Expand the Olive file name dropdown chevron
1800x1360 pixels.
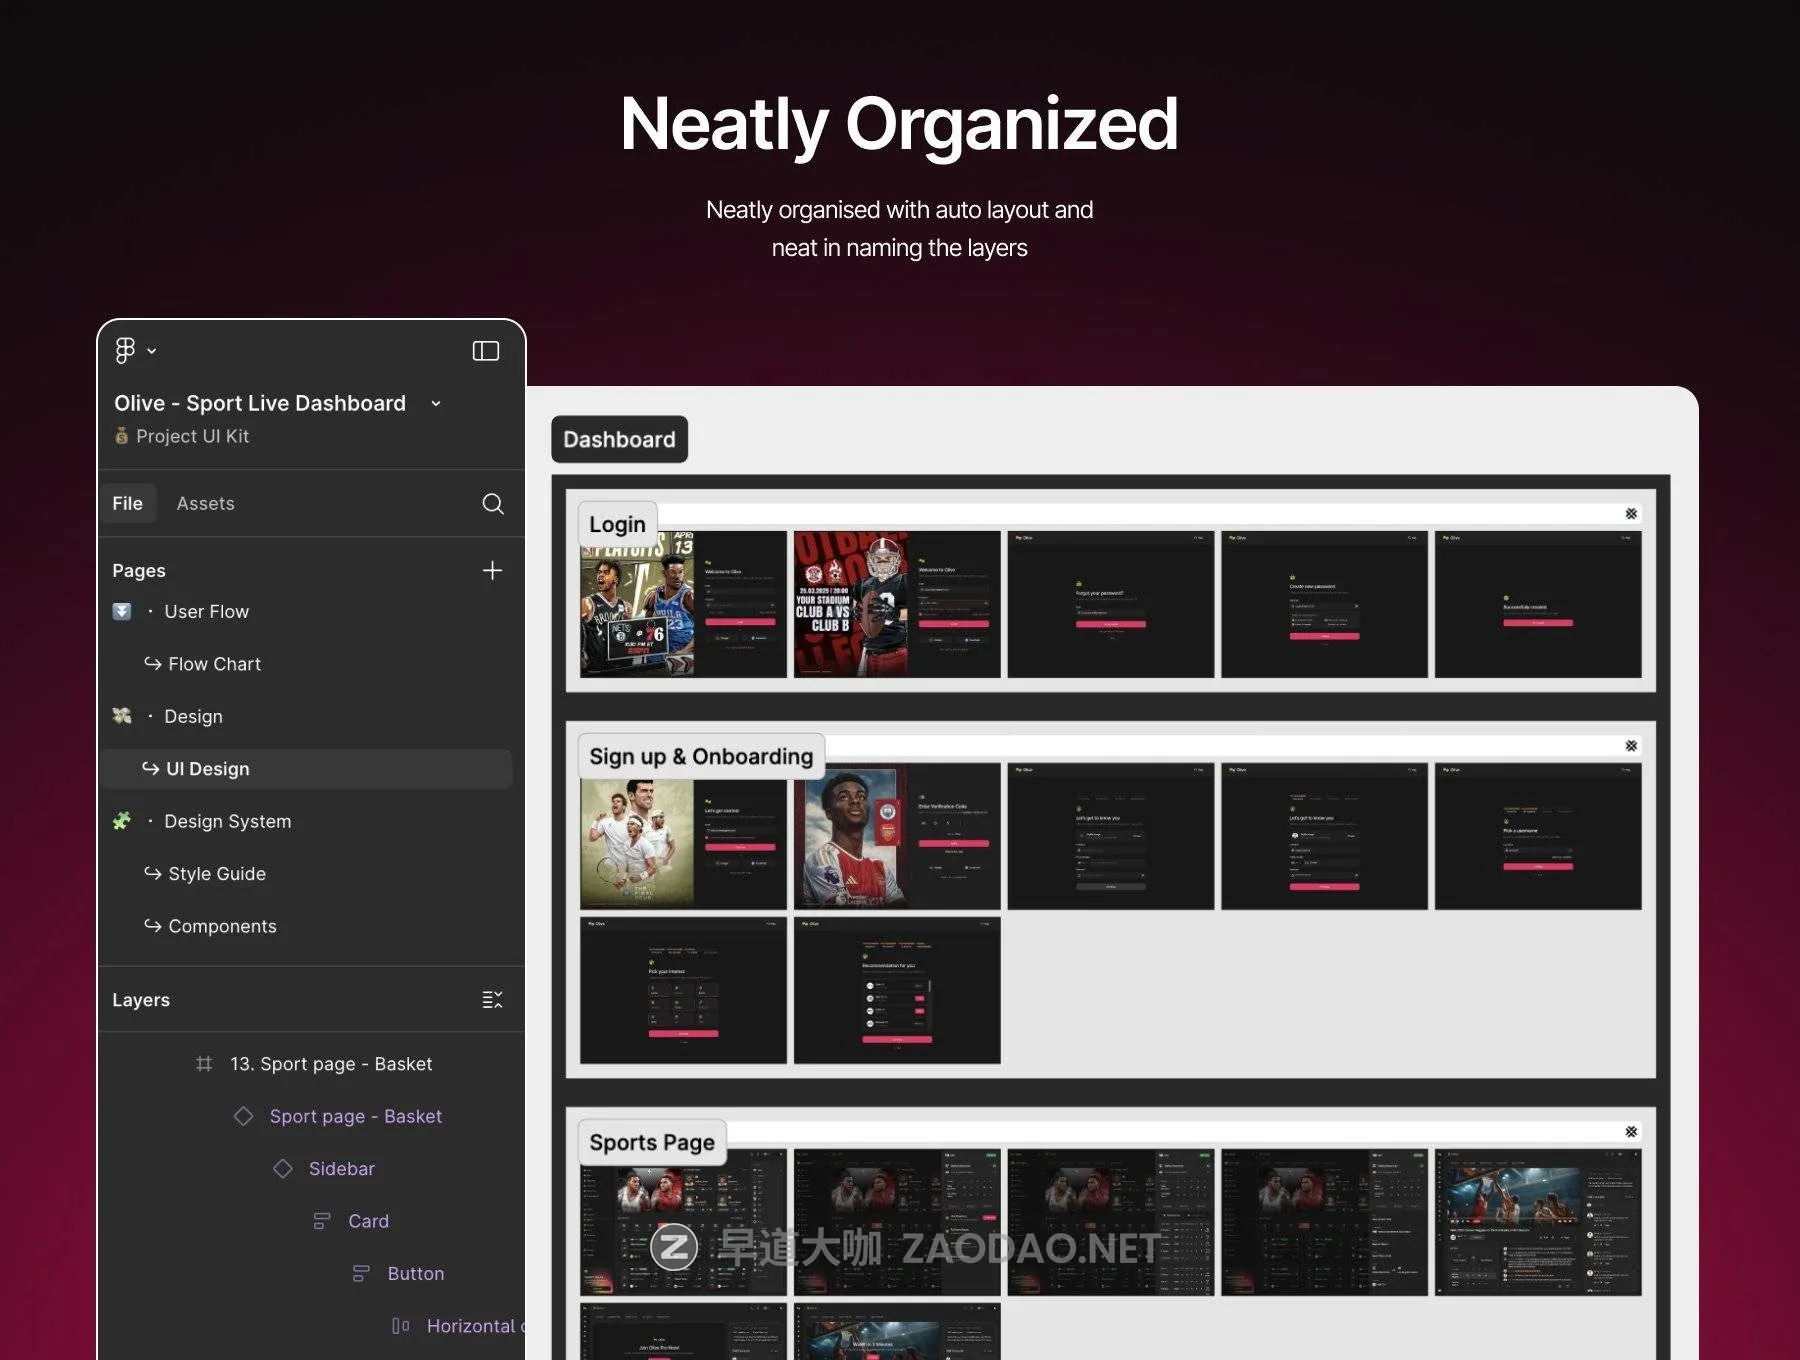[436, 404]
